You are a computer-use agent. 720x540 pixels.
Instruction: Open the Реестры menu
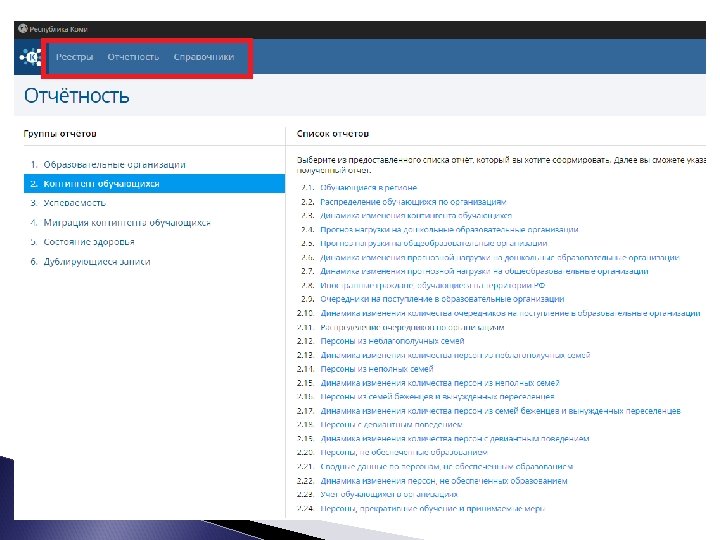pos(74,57)
